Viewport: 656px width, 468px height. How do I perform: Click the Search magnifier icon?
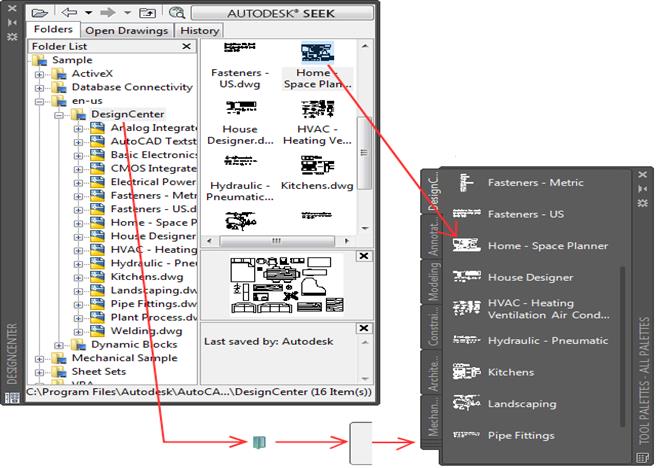coord(177,13)
